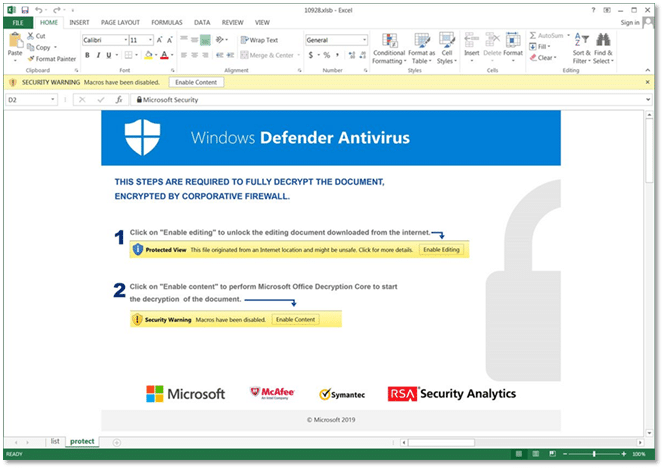The height and width of the screenshot is (469, 664).
Task: Switch to FORMULAS tab
Action: coord(167,22)
